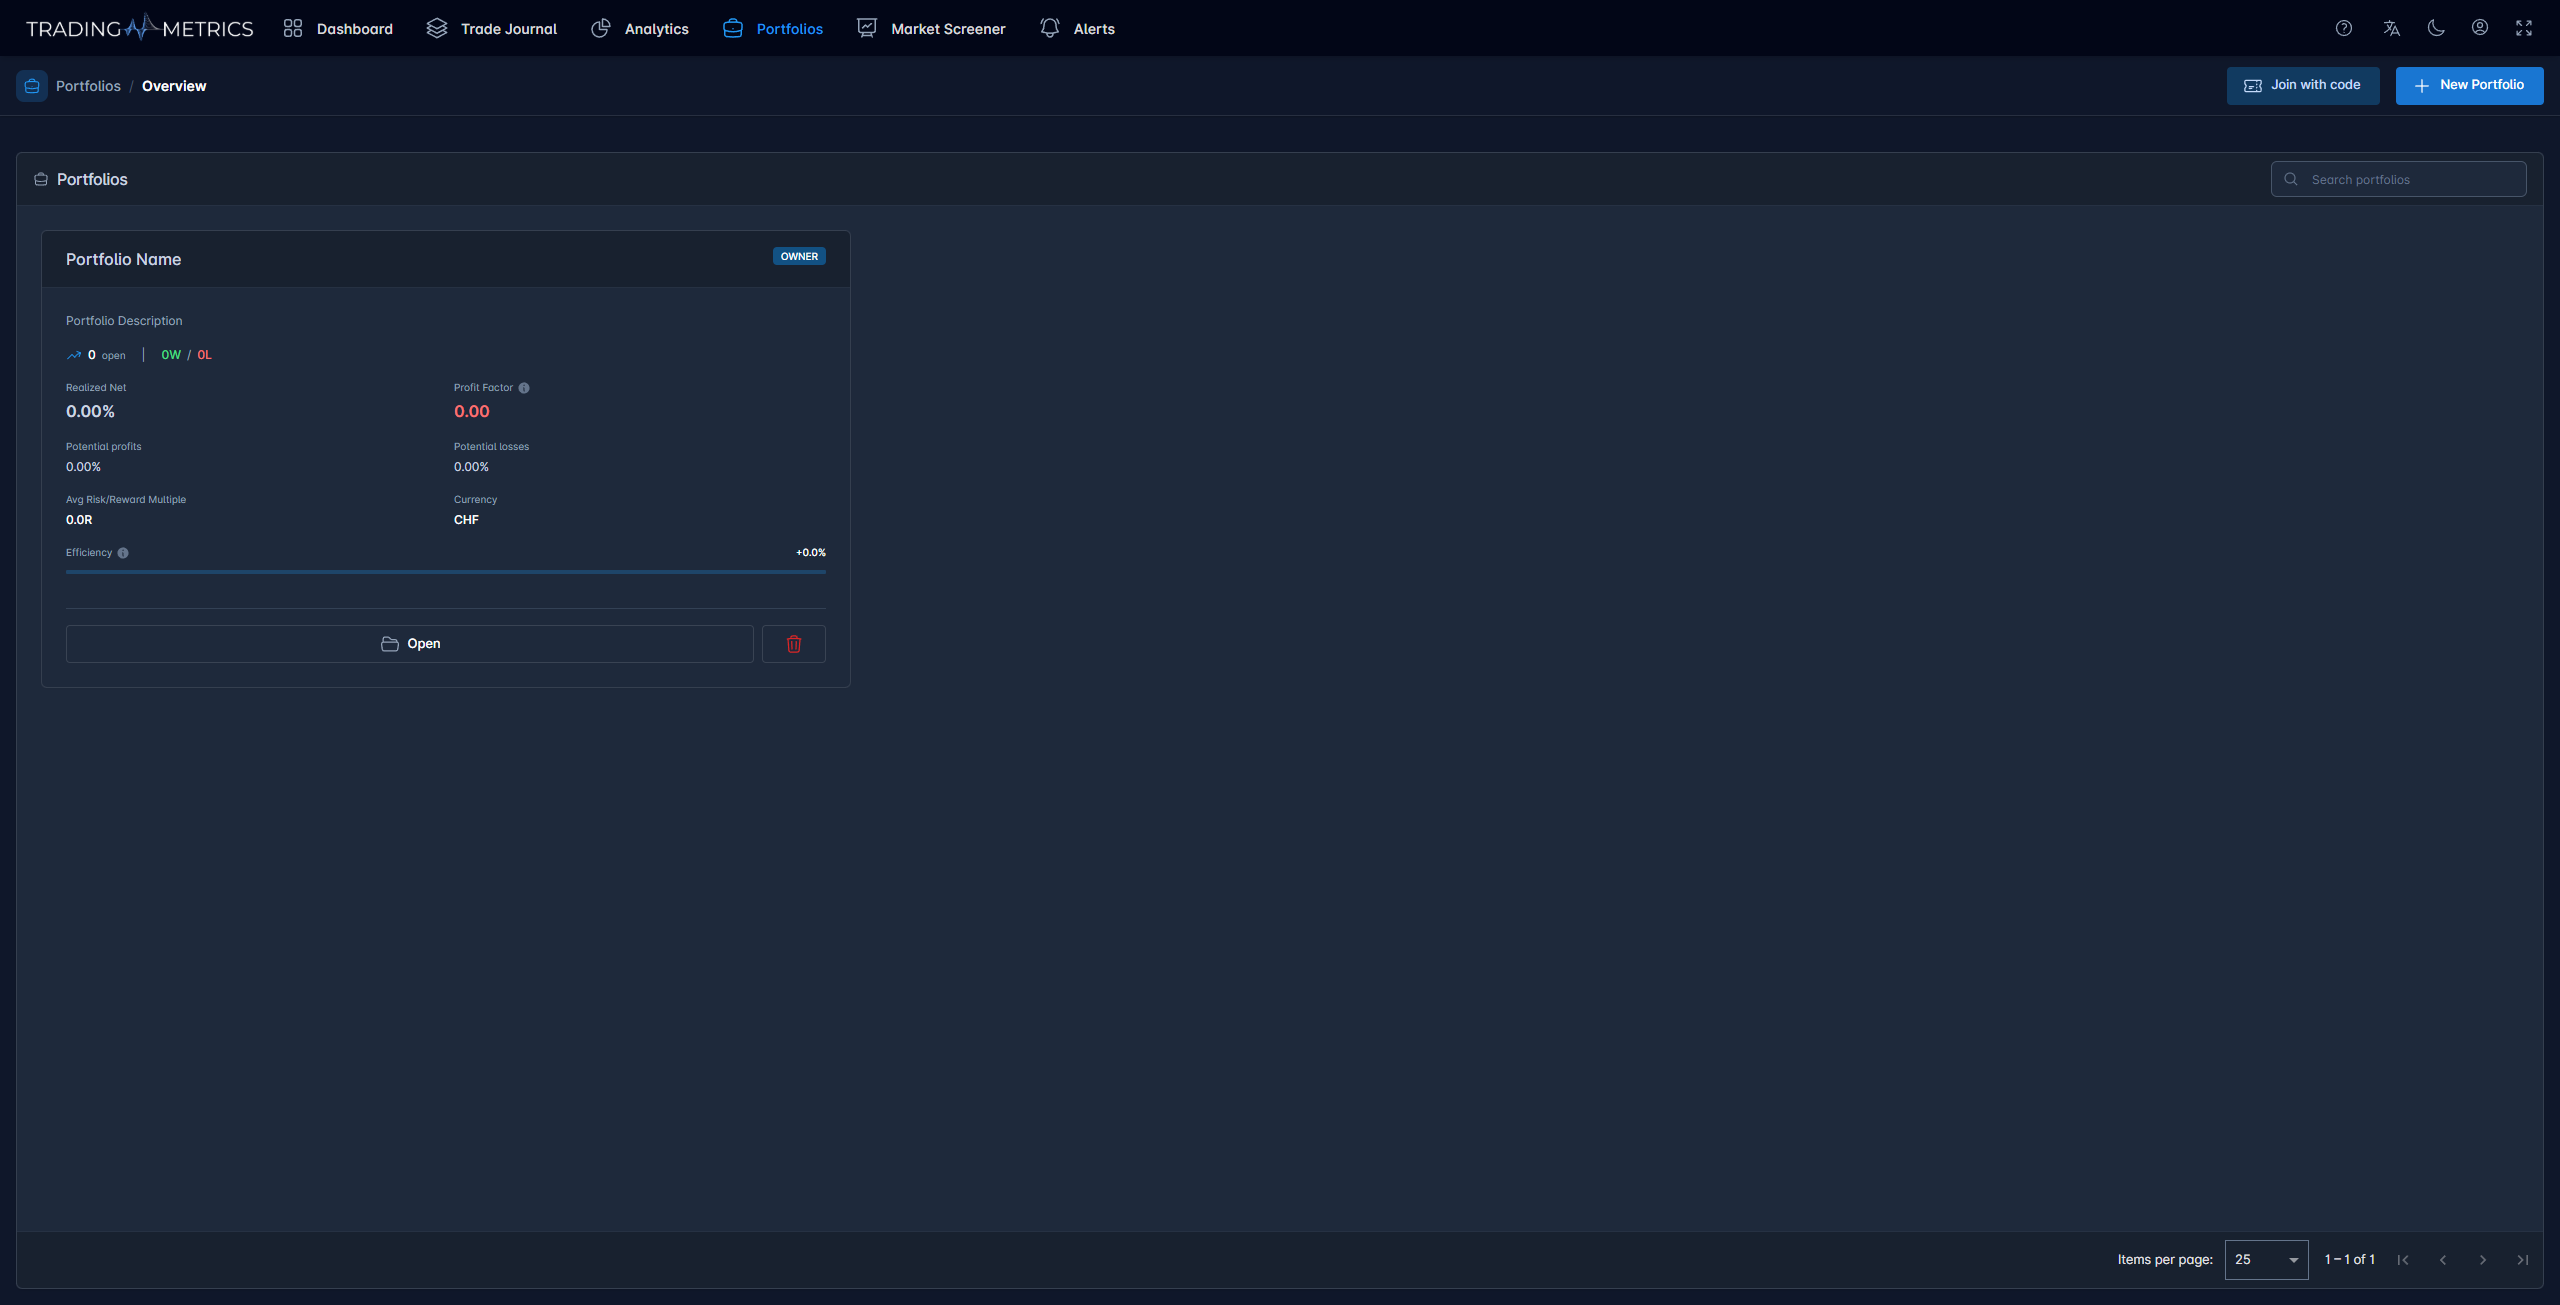This screenshot has height=1305, width=2560.
Task: Open the language translation icon
Action: click(x=2391, y=28)
